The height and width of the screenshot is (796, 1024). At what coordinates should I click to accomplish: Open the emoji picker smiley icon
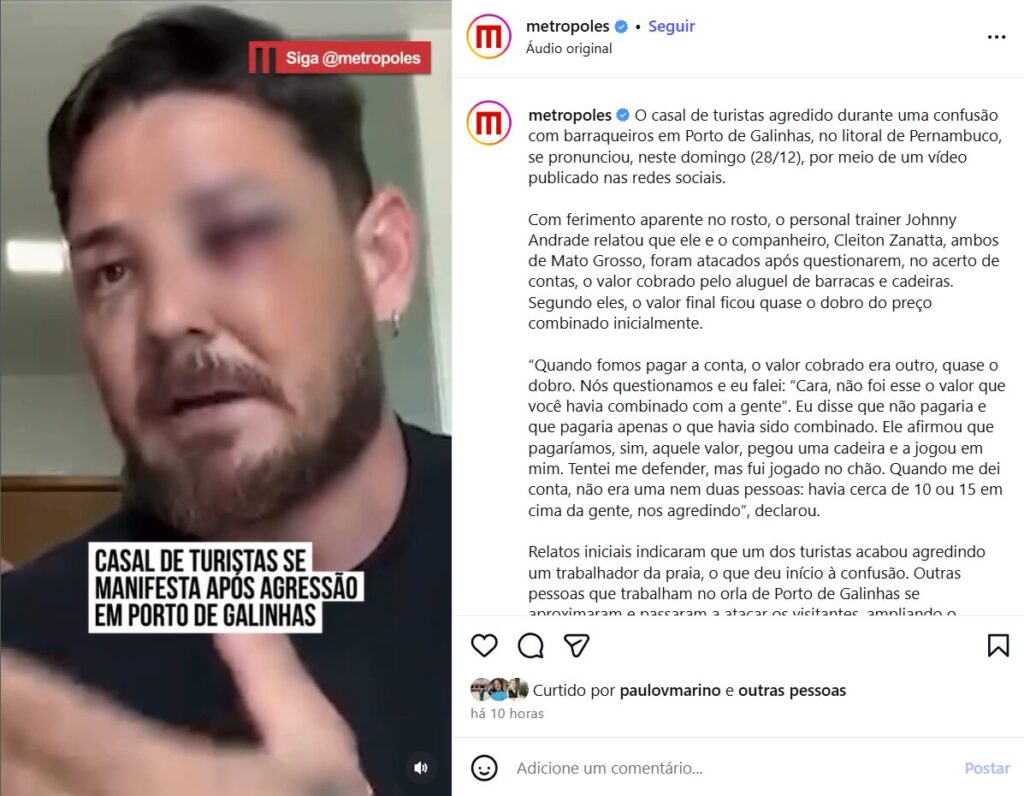click(484, 768)
